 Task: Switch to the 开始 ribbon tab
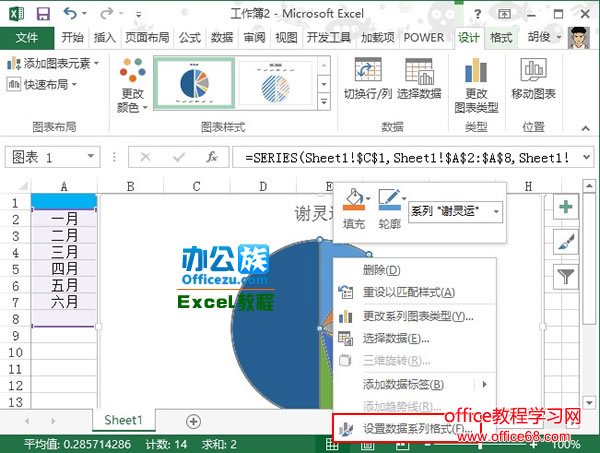point(72,37)
